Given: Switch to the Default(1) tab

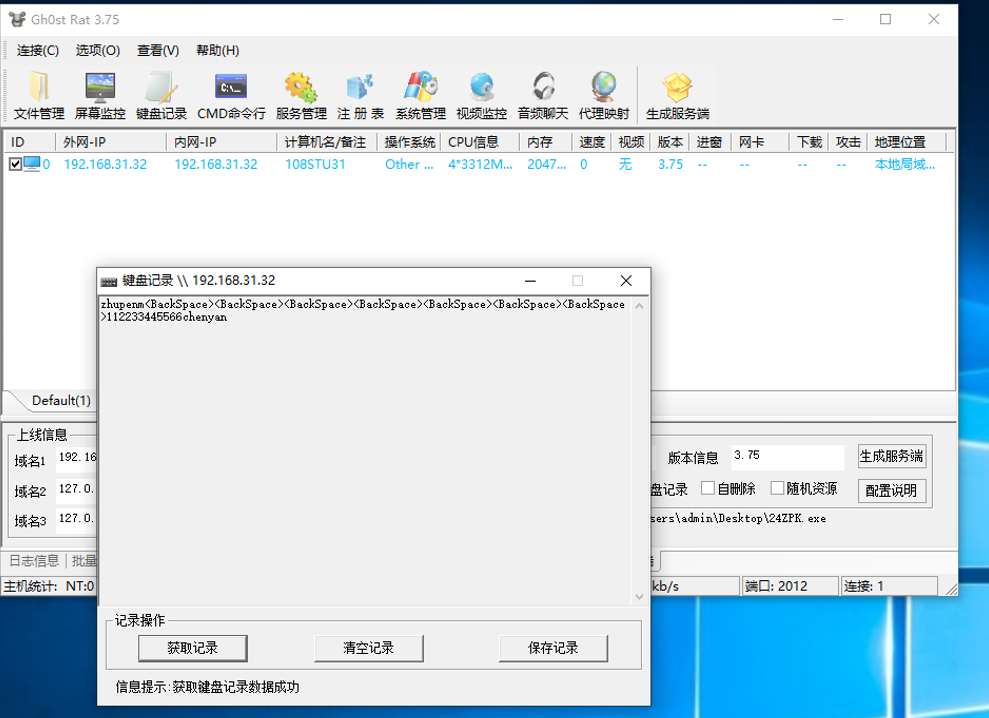Looking at the screenshot, I should click(61, 401).
